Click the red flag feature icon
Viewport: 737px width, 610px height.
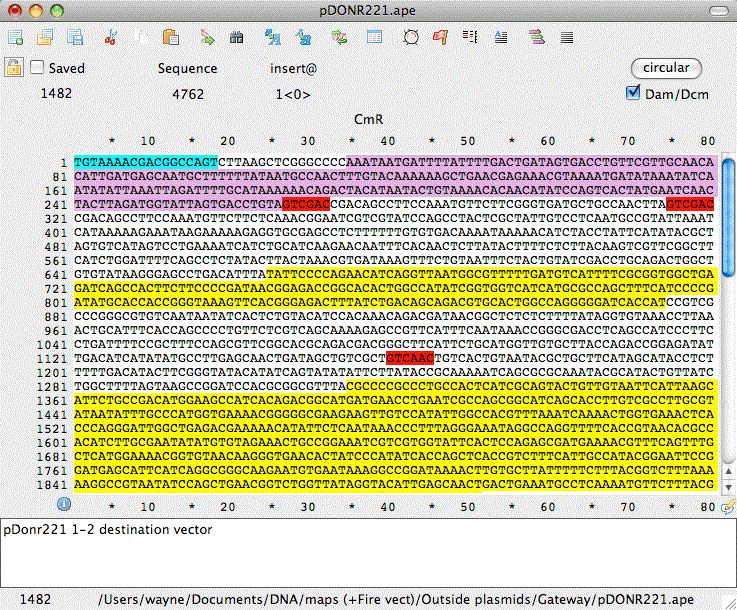tap(440, 39)
